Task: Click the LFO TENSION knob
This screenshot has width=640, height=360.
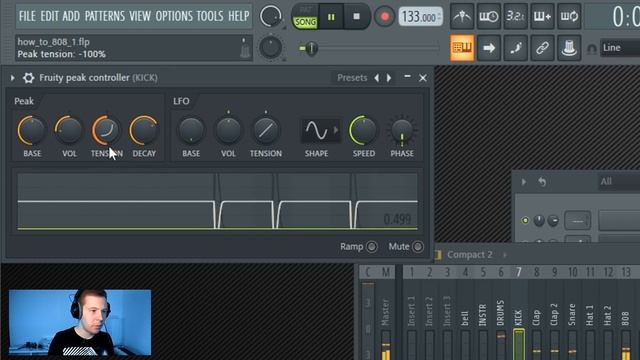Action: point(266,131)
